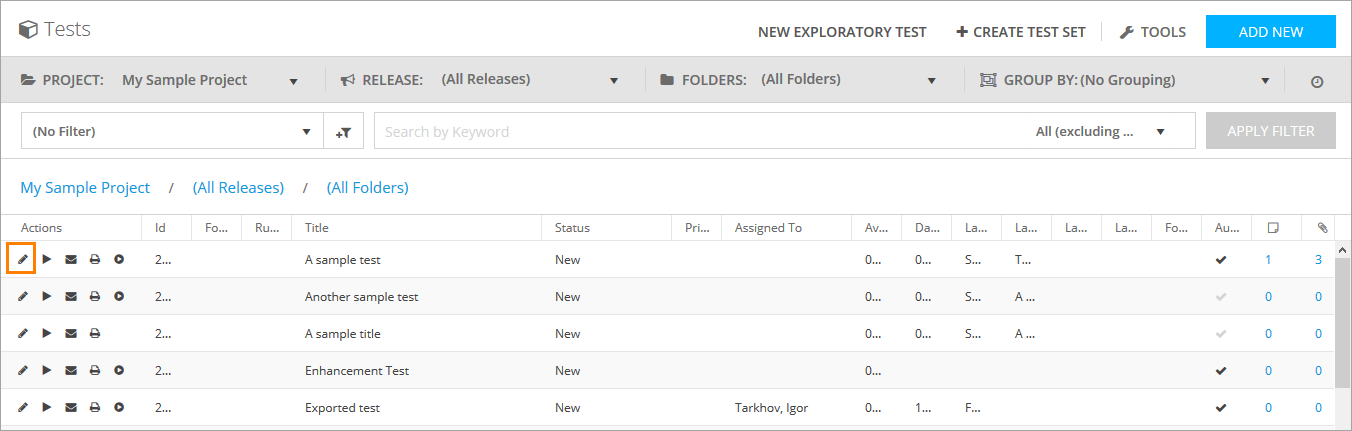This screenshot has height=431, width=1352.
Task: Email the 'A sample title' test
Action: pos(71,334)
